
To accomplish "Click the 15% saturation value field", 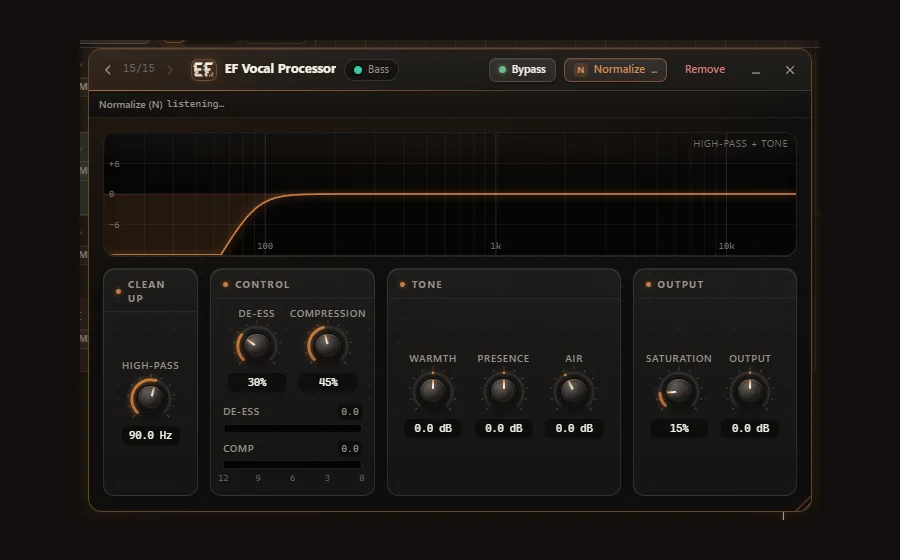I will pyautogui.click(x=679, y=429).
